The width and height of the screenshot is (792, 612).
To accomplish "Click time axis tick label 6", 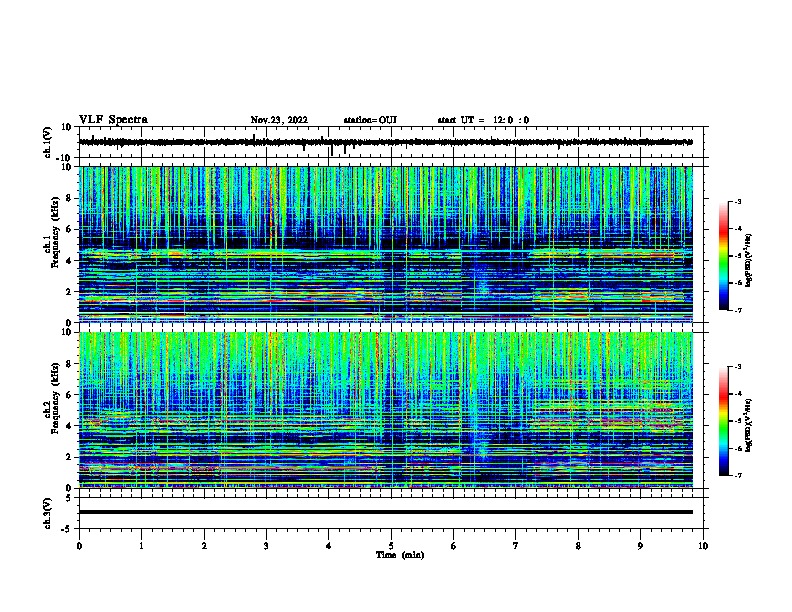I will coord(454,546).
